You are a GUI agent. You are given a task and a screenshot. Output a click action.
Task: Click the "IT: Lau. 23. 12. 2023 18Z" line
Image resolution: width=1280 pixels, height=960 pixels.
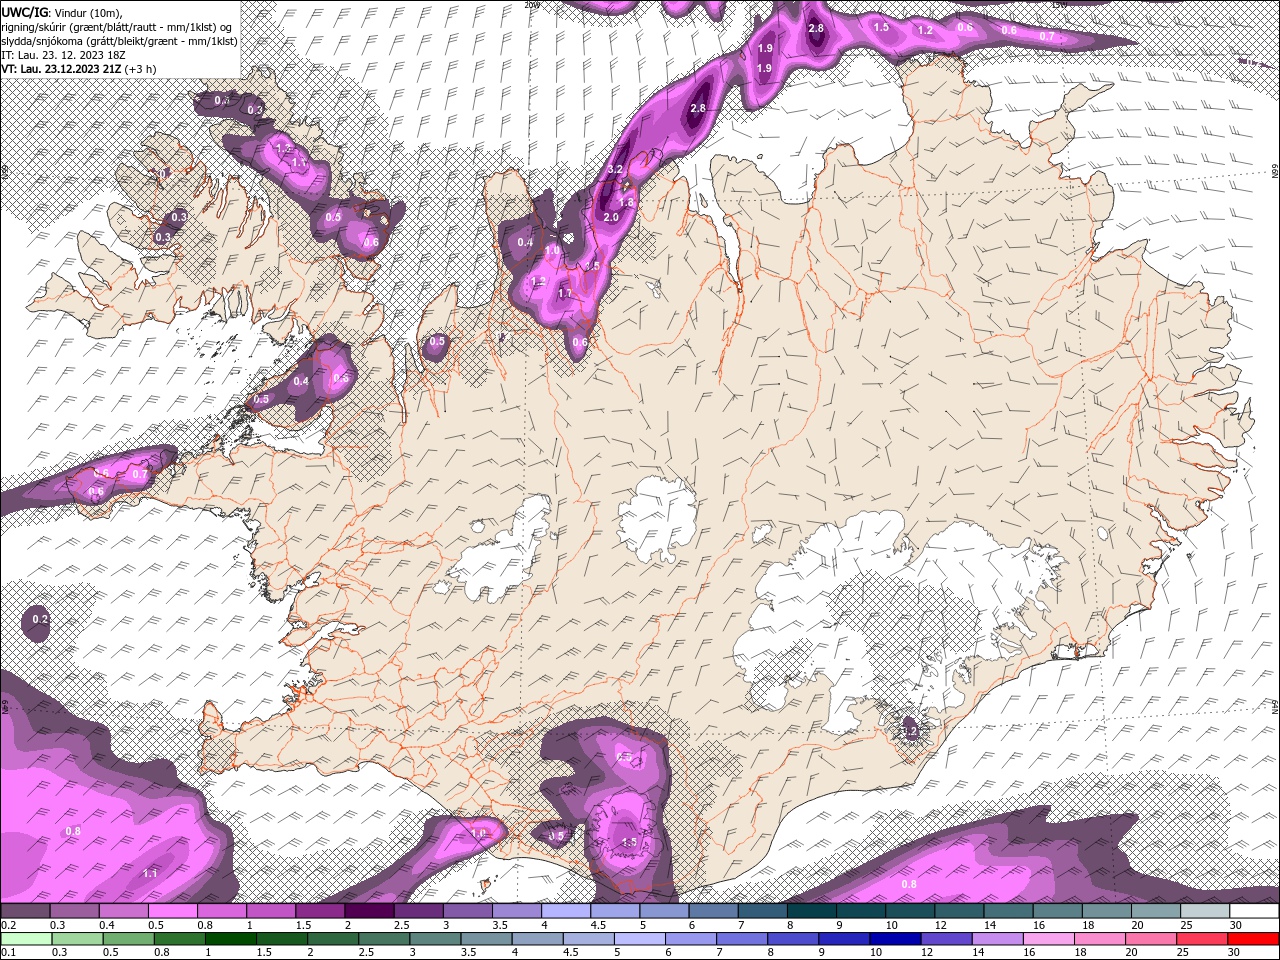pos(64,55)
